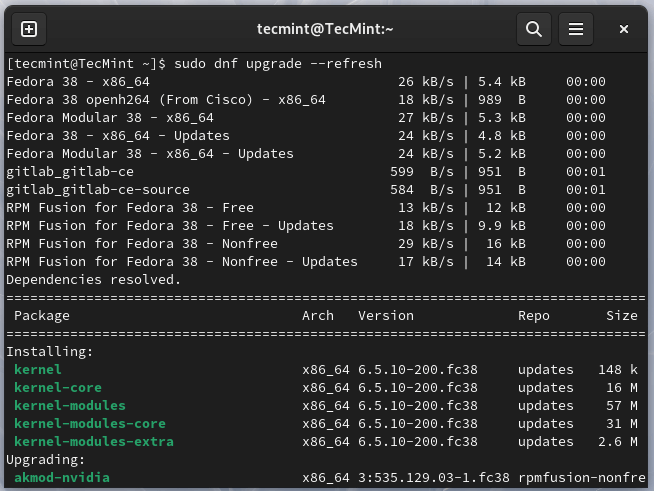Click the kernel-modules-core package name

point(90,423)
